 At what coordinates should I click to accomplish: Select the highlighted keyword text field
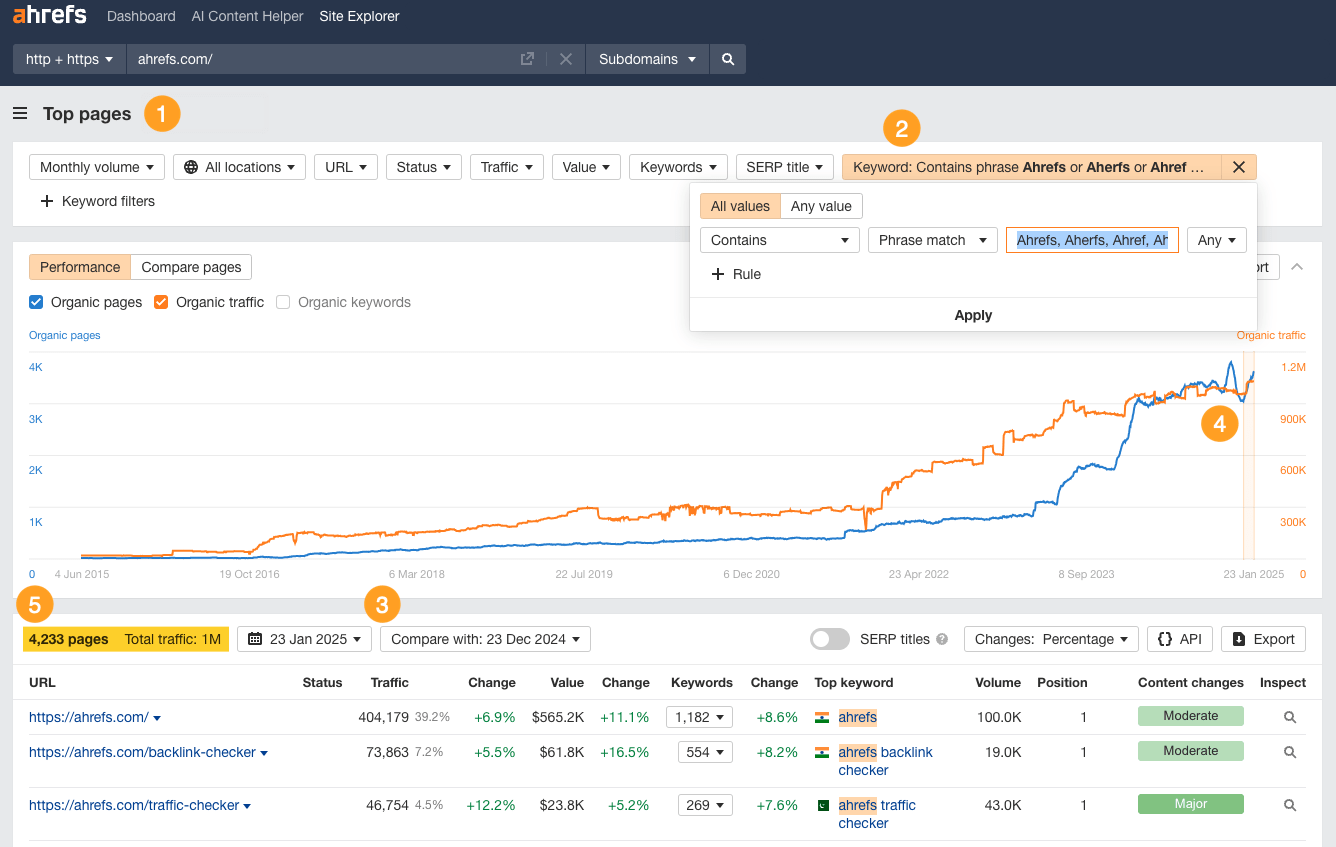[1091, 240]
